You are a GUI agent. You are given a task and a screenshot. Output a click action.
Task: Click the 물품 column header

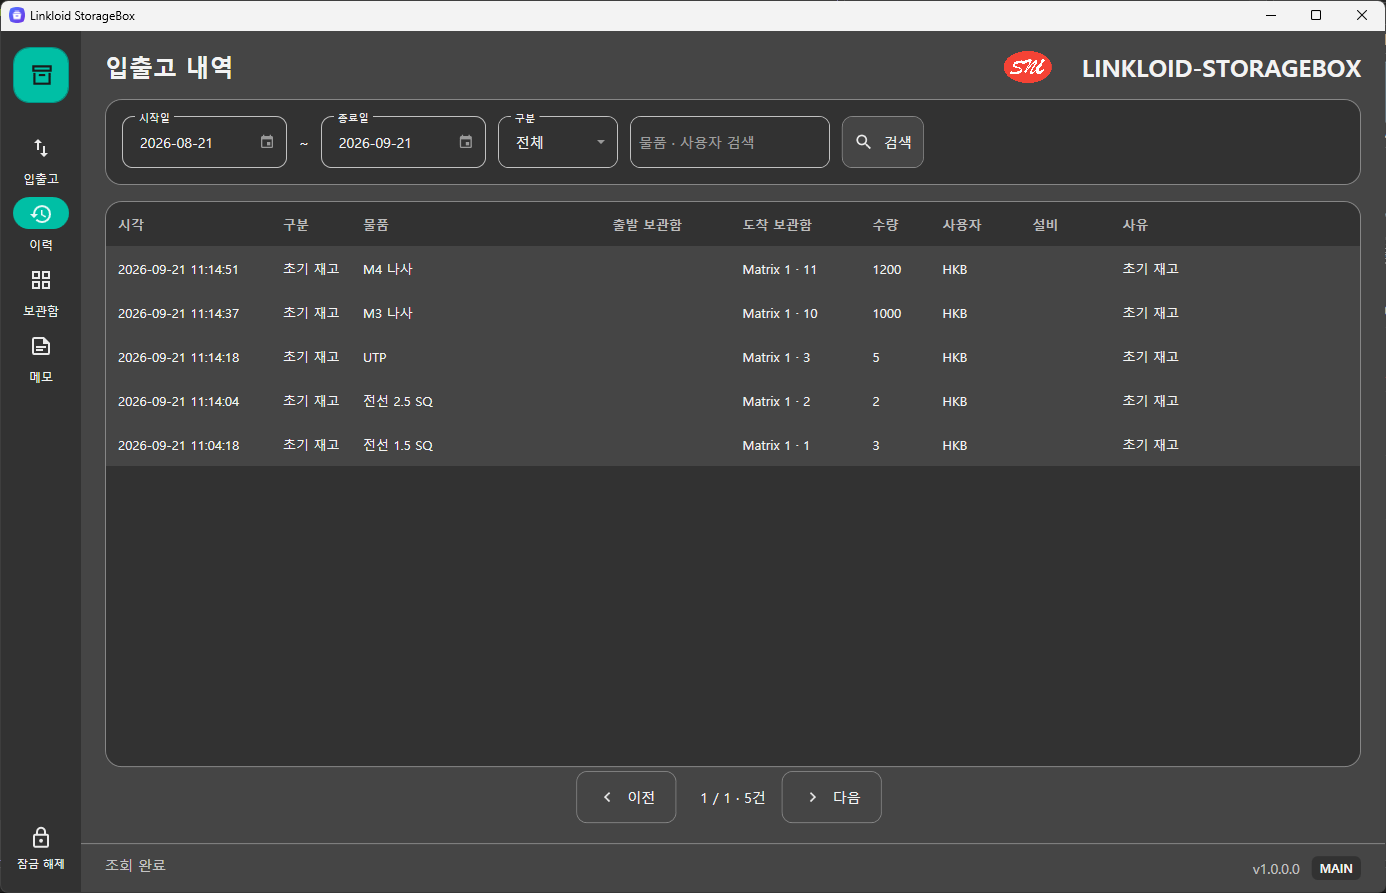pos(376,225)
